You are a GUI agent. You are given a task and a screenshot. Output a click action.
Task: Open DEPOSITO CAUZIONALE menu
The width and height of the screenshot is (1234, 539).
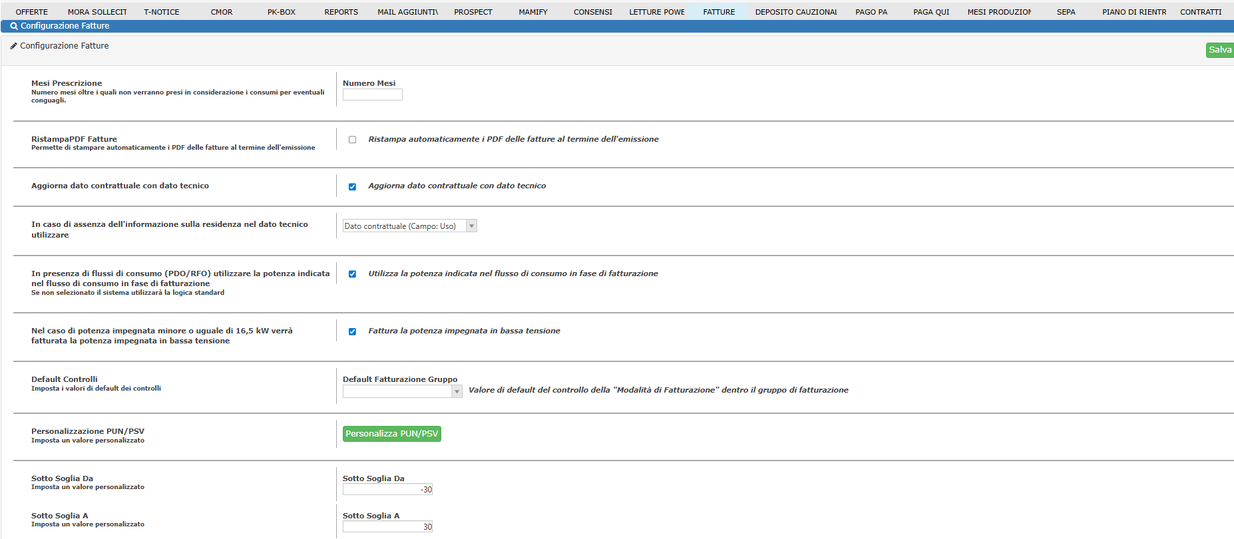[796, 12]
